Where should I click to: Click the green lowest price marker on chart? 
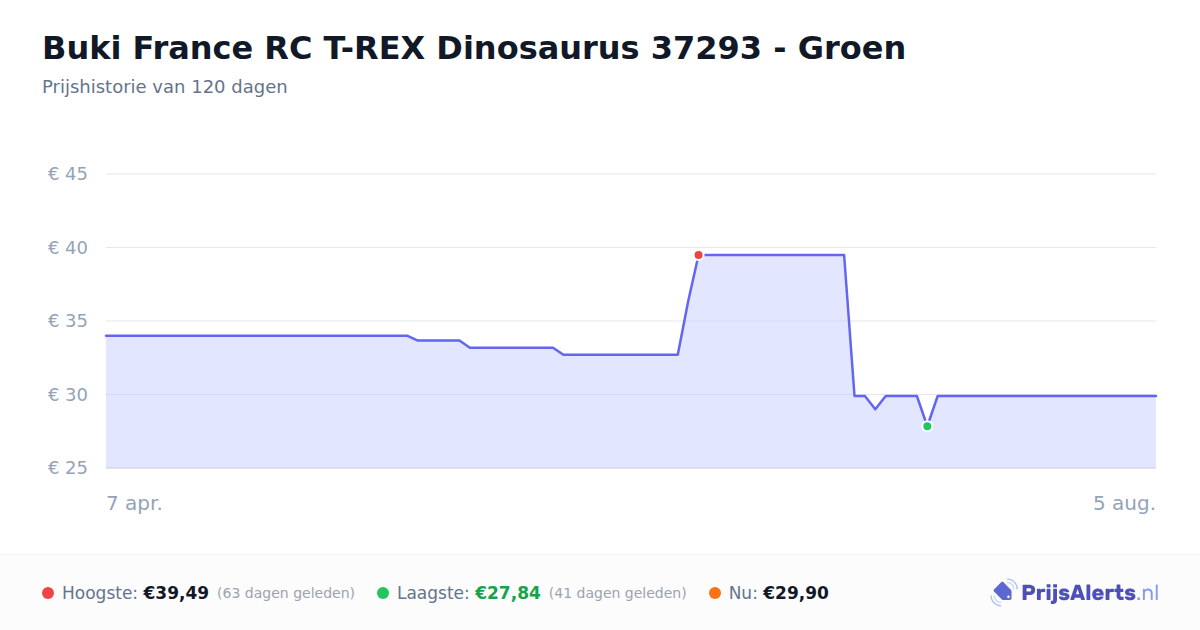[927, 426]
